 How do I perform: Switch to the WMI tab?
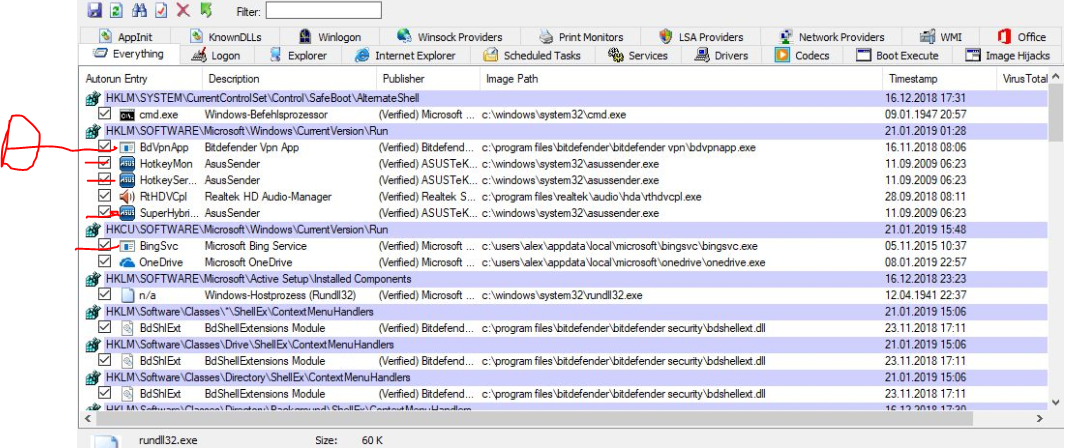(941, 37)
